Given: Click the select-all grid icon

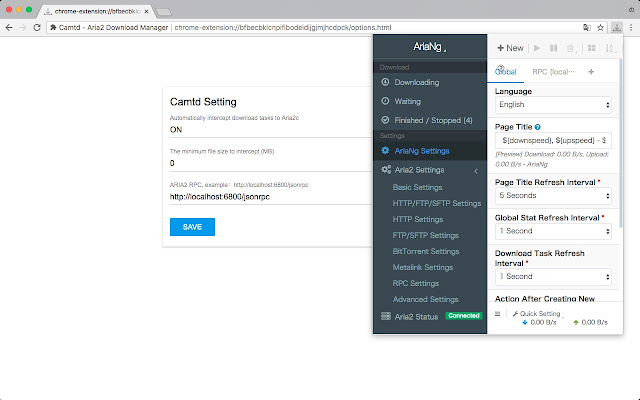Looking at the screenshot, I should (591, 48).
